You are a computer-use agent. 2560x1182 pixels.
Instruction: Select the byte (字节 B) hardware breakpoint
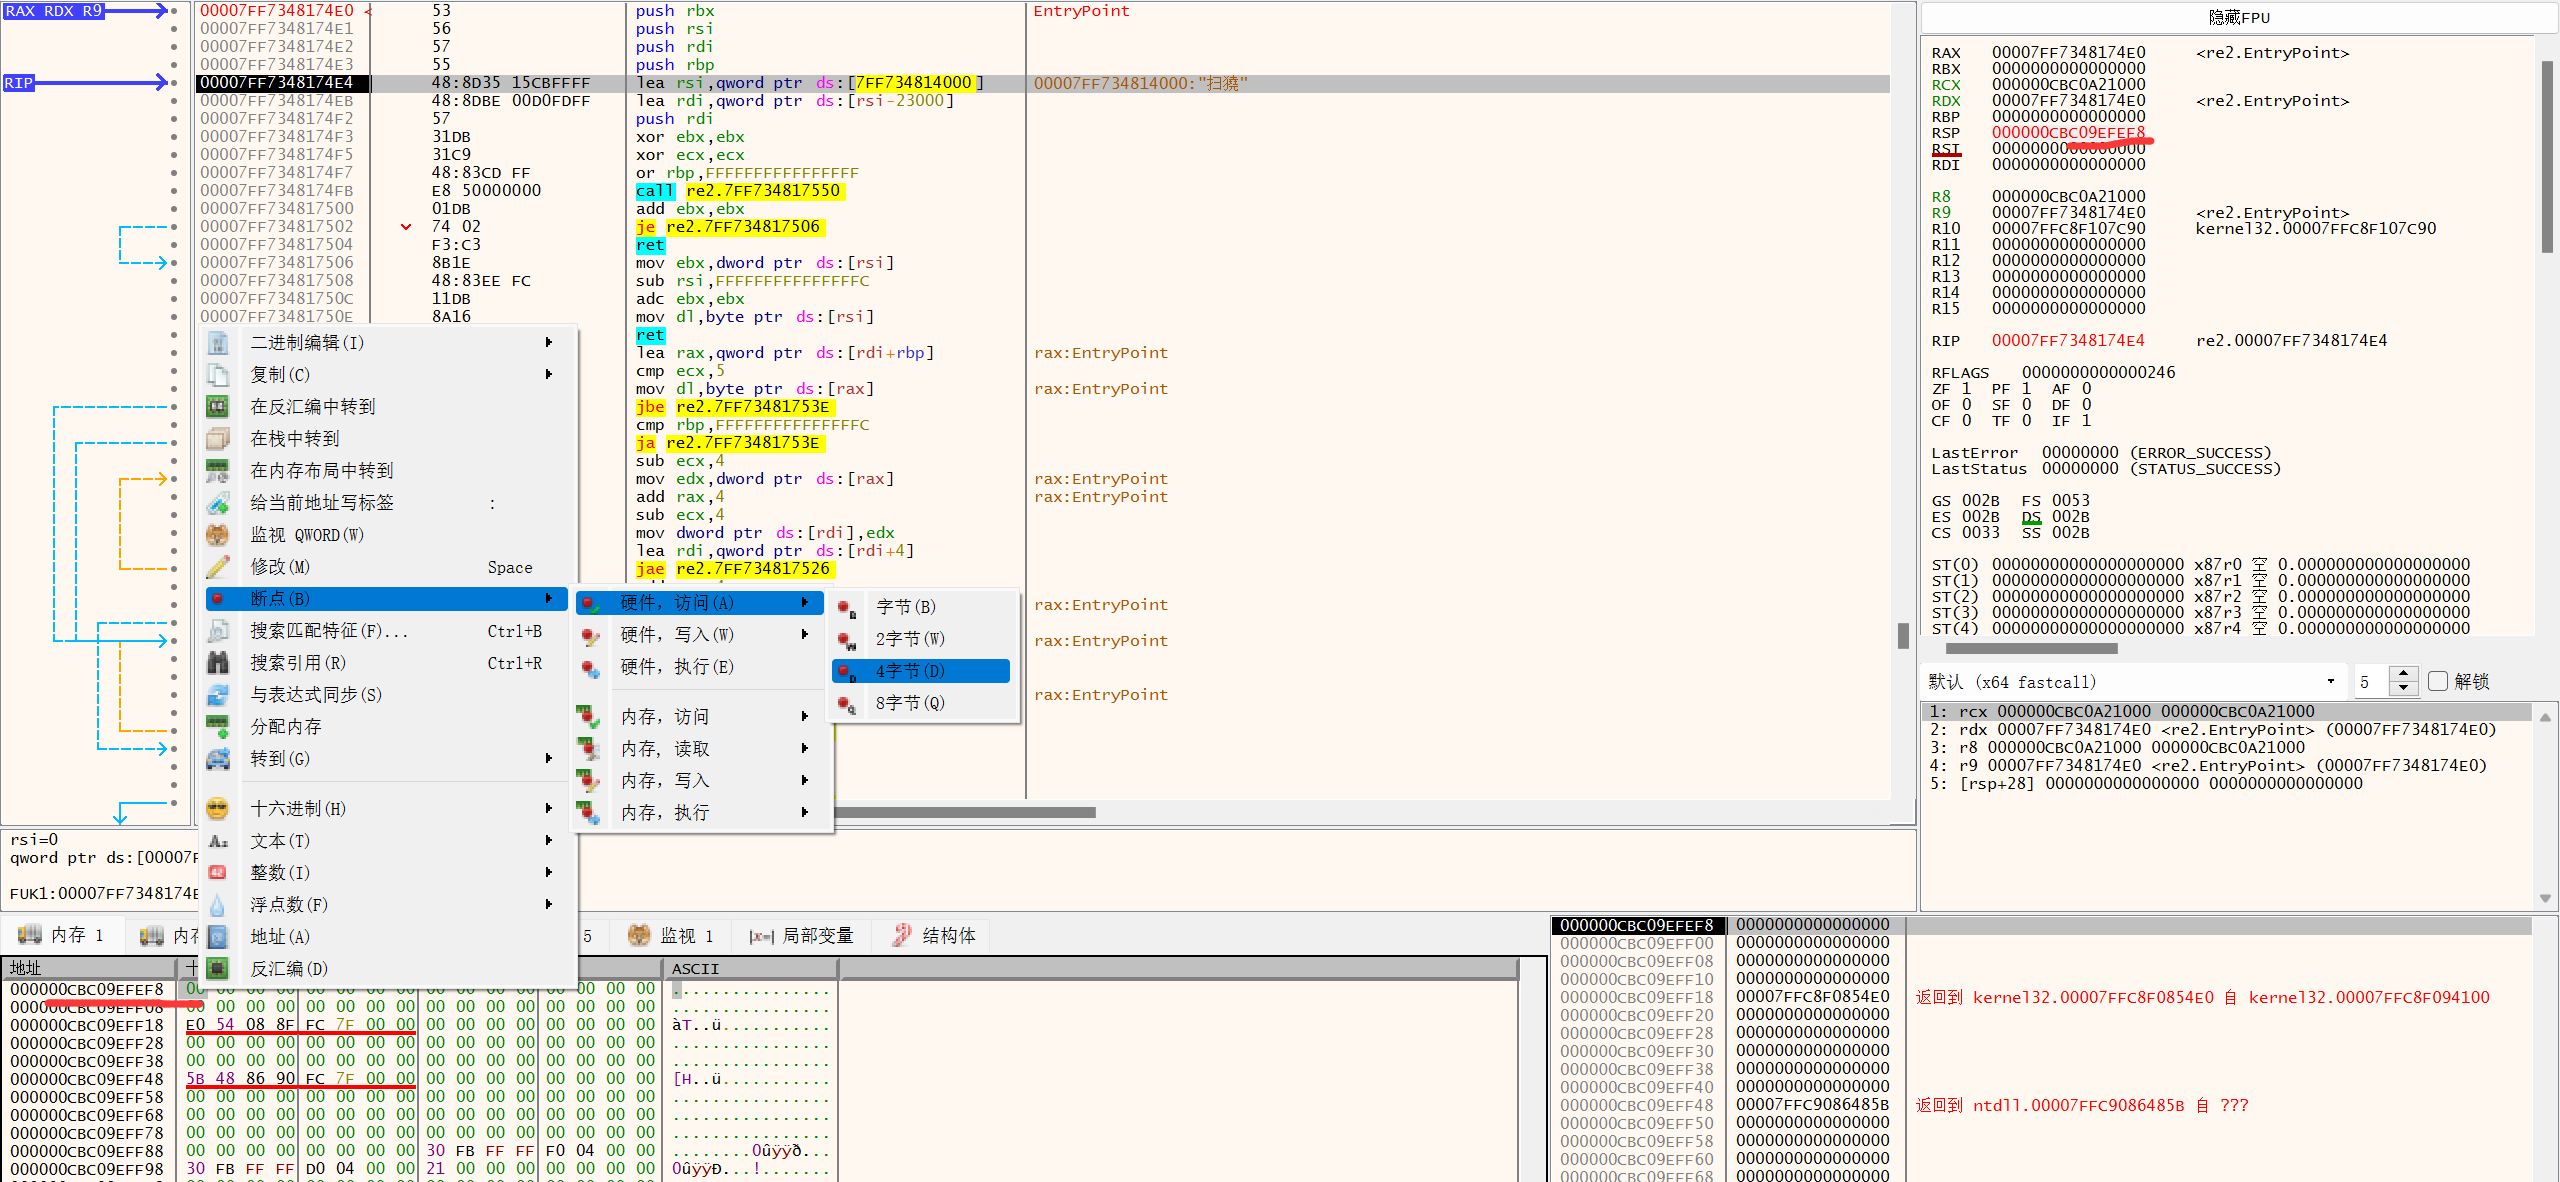pyautogui.click(x=921, y=607)
